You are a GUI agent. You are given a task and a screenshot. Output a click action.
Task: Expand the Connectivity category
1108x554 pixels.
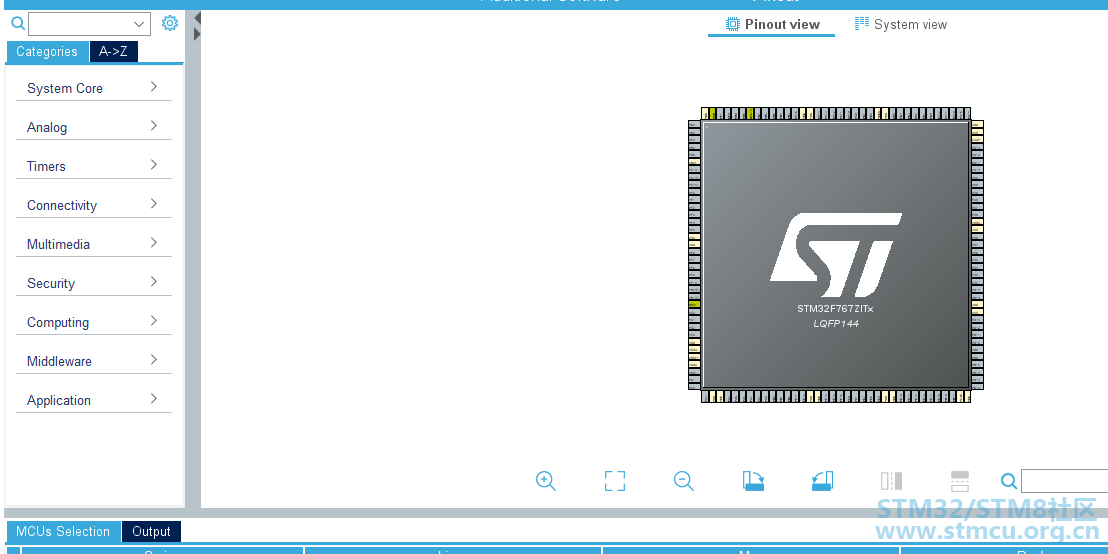[93, 205]
